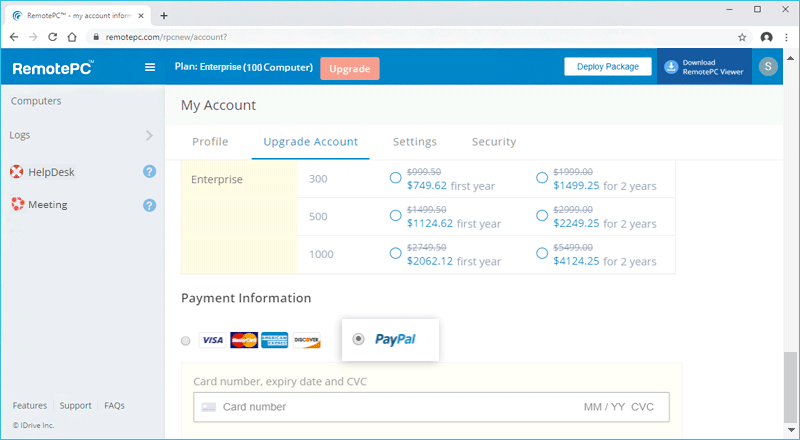Click the Payment Information heading
Viewport: 800px width, 440px height.
click(246, 298)
